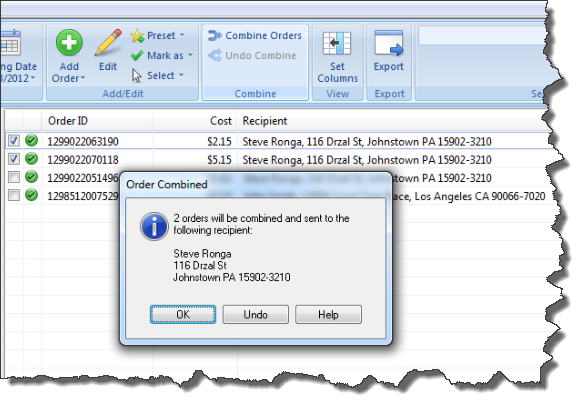The width and height of the screenshot is (587, 414).
Task: Uncheck the box for order 1299022070118
Action: [x=14, y=159]
